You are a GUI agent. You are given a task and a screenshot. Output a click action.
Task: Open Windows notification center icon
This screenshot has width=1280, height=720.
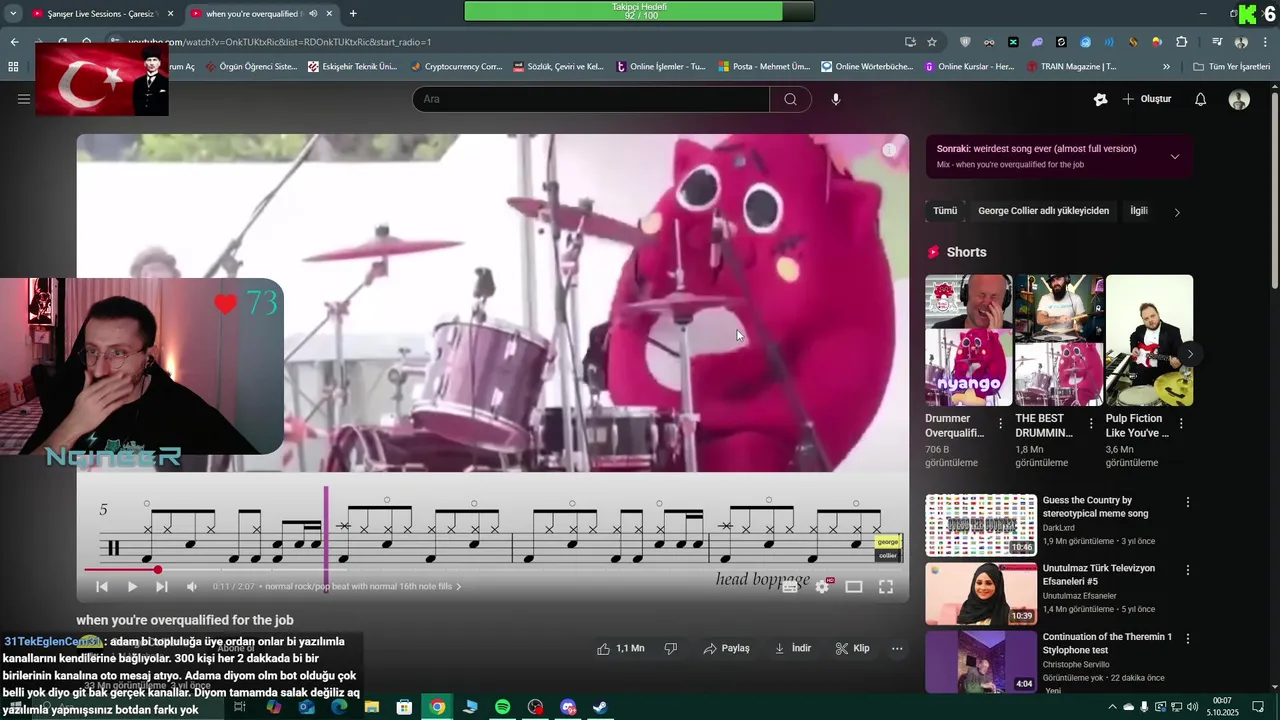(1259, 707)
